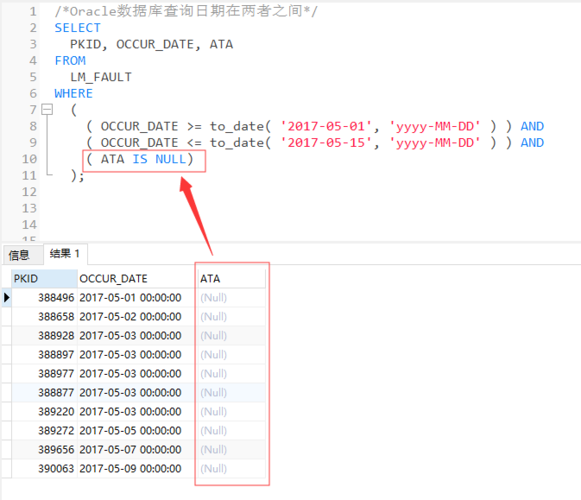
Task: Select PKID cell 389656
Action: [44, 450]
